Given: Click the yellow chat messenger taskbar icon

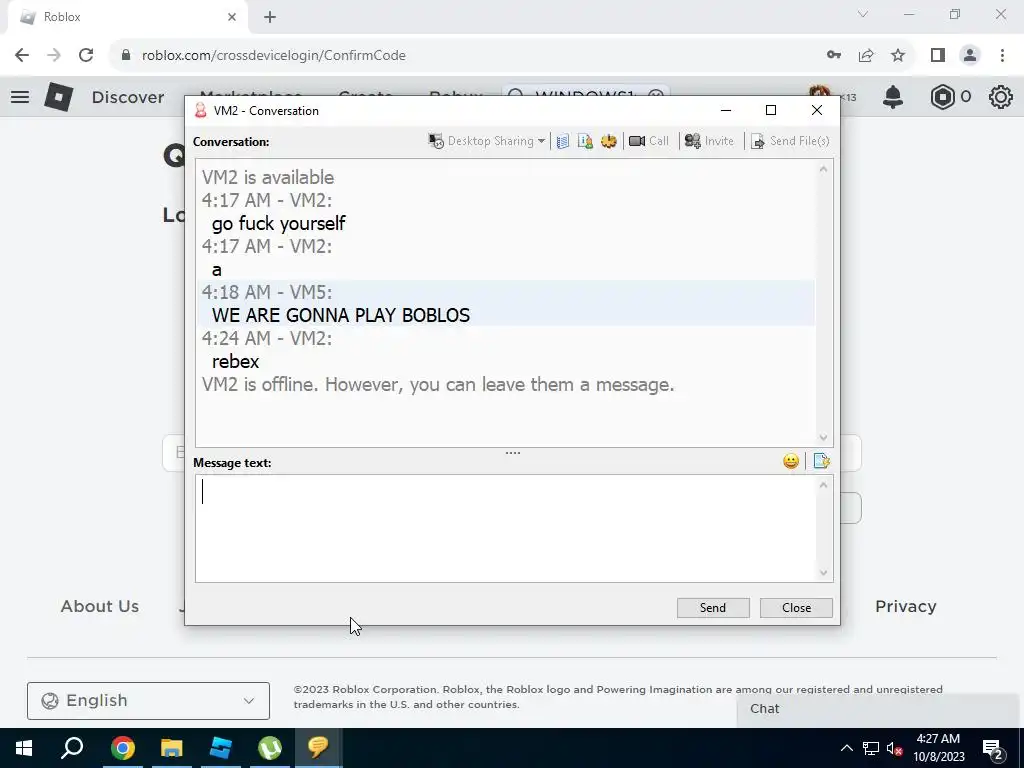Looking at the screenshot, I should pos(318,748).
